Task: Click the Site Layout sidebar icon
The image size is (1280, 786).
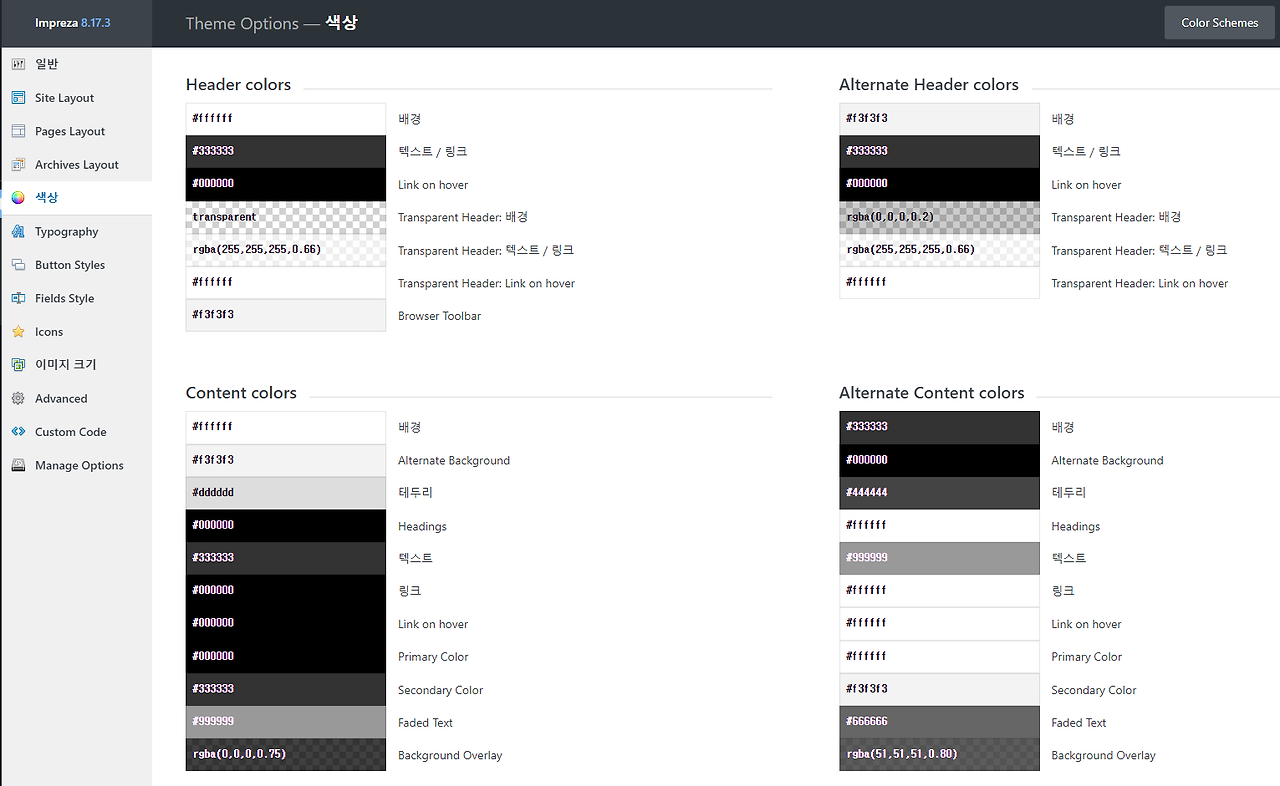Action: (18, 98)
